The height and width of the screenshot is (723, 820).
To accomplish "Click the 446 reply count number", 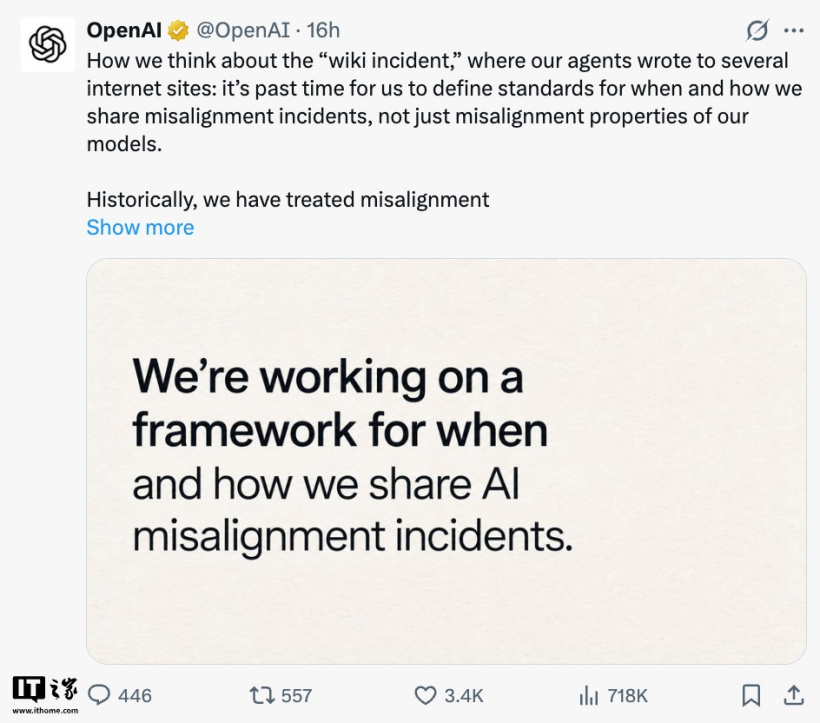I will tap(135, 696).
